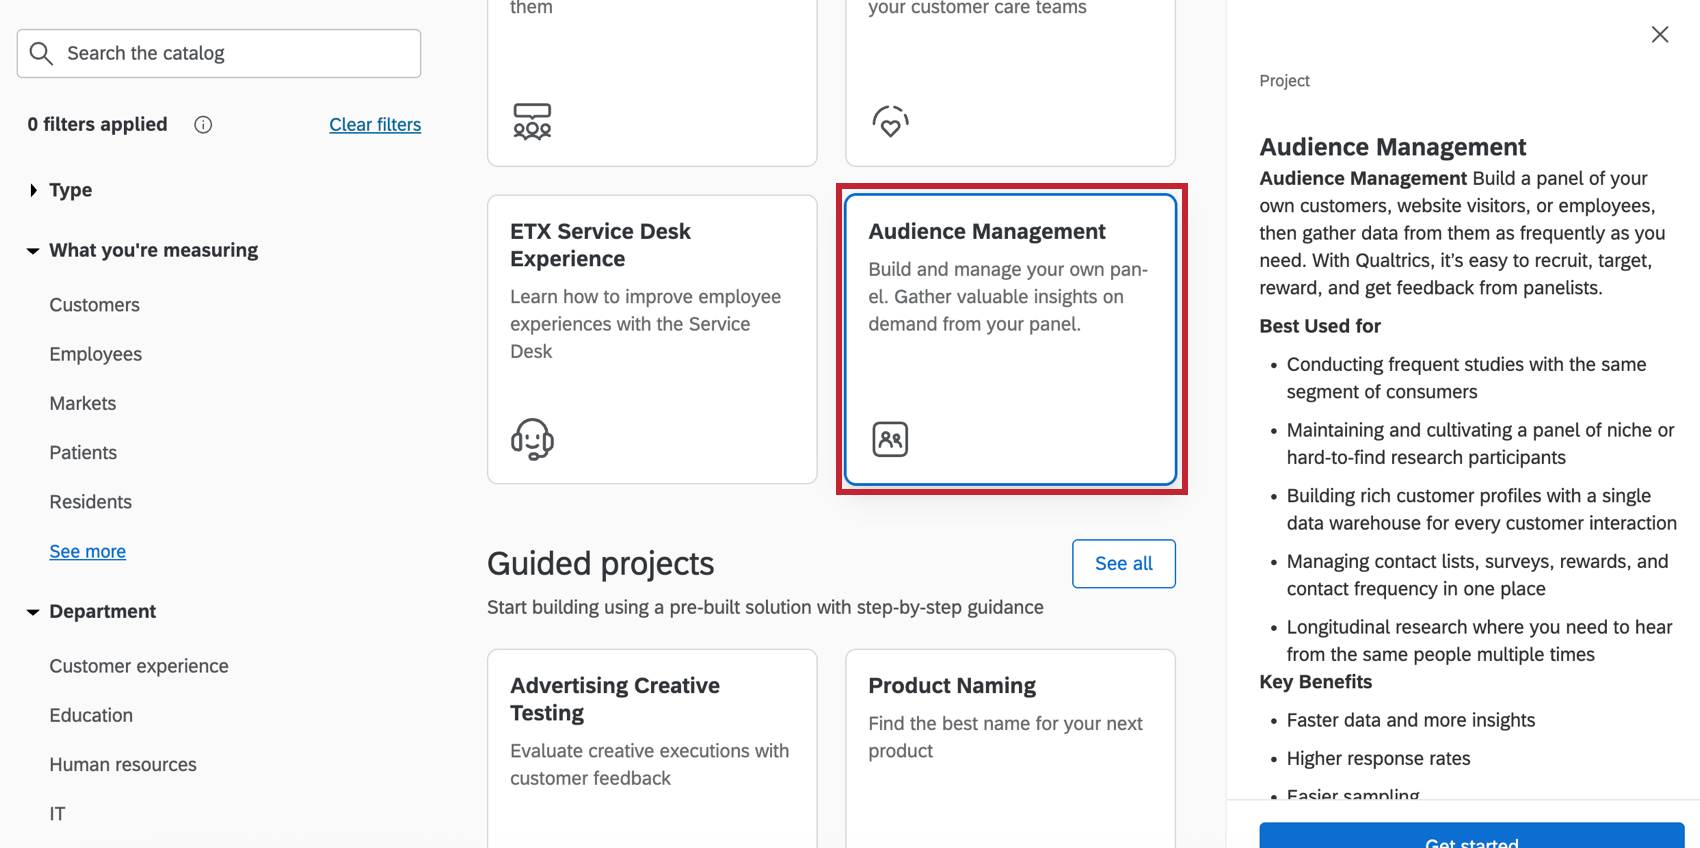
Task: Open See more measuring options
Action: pyautogui.click(x=88, y=551)
